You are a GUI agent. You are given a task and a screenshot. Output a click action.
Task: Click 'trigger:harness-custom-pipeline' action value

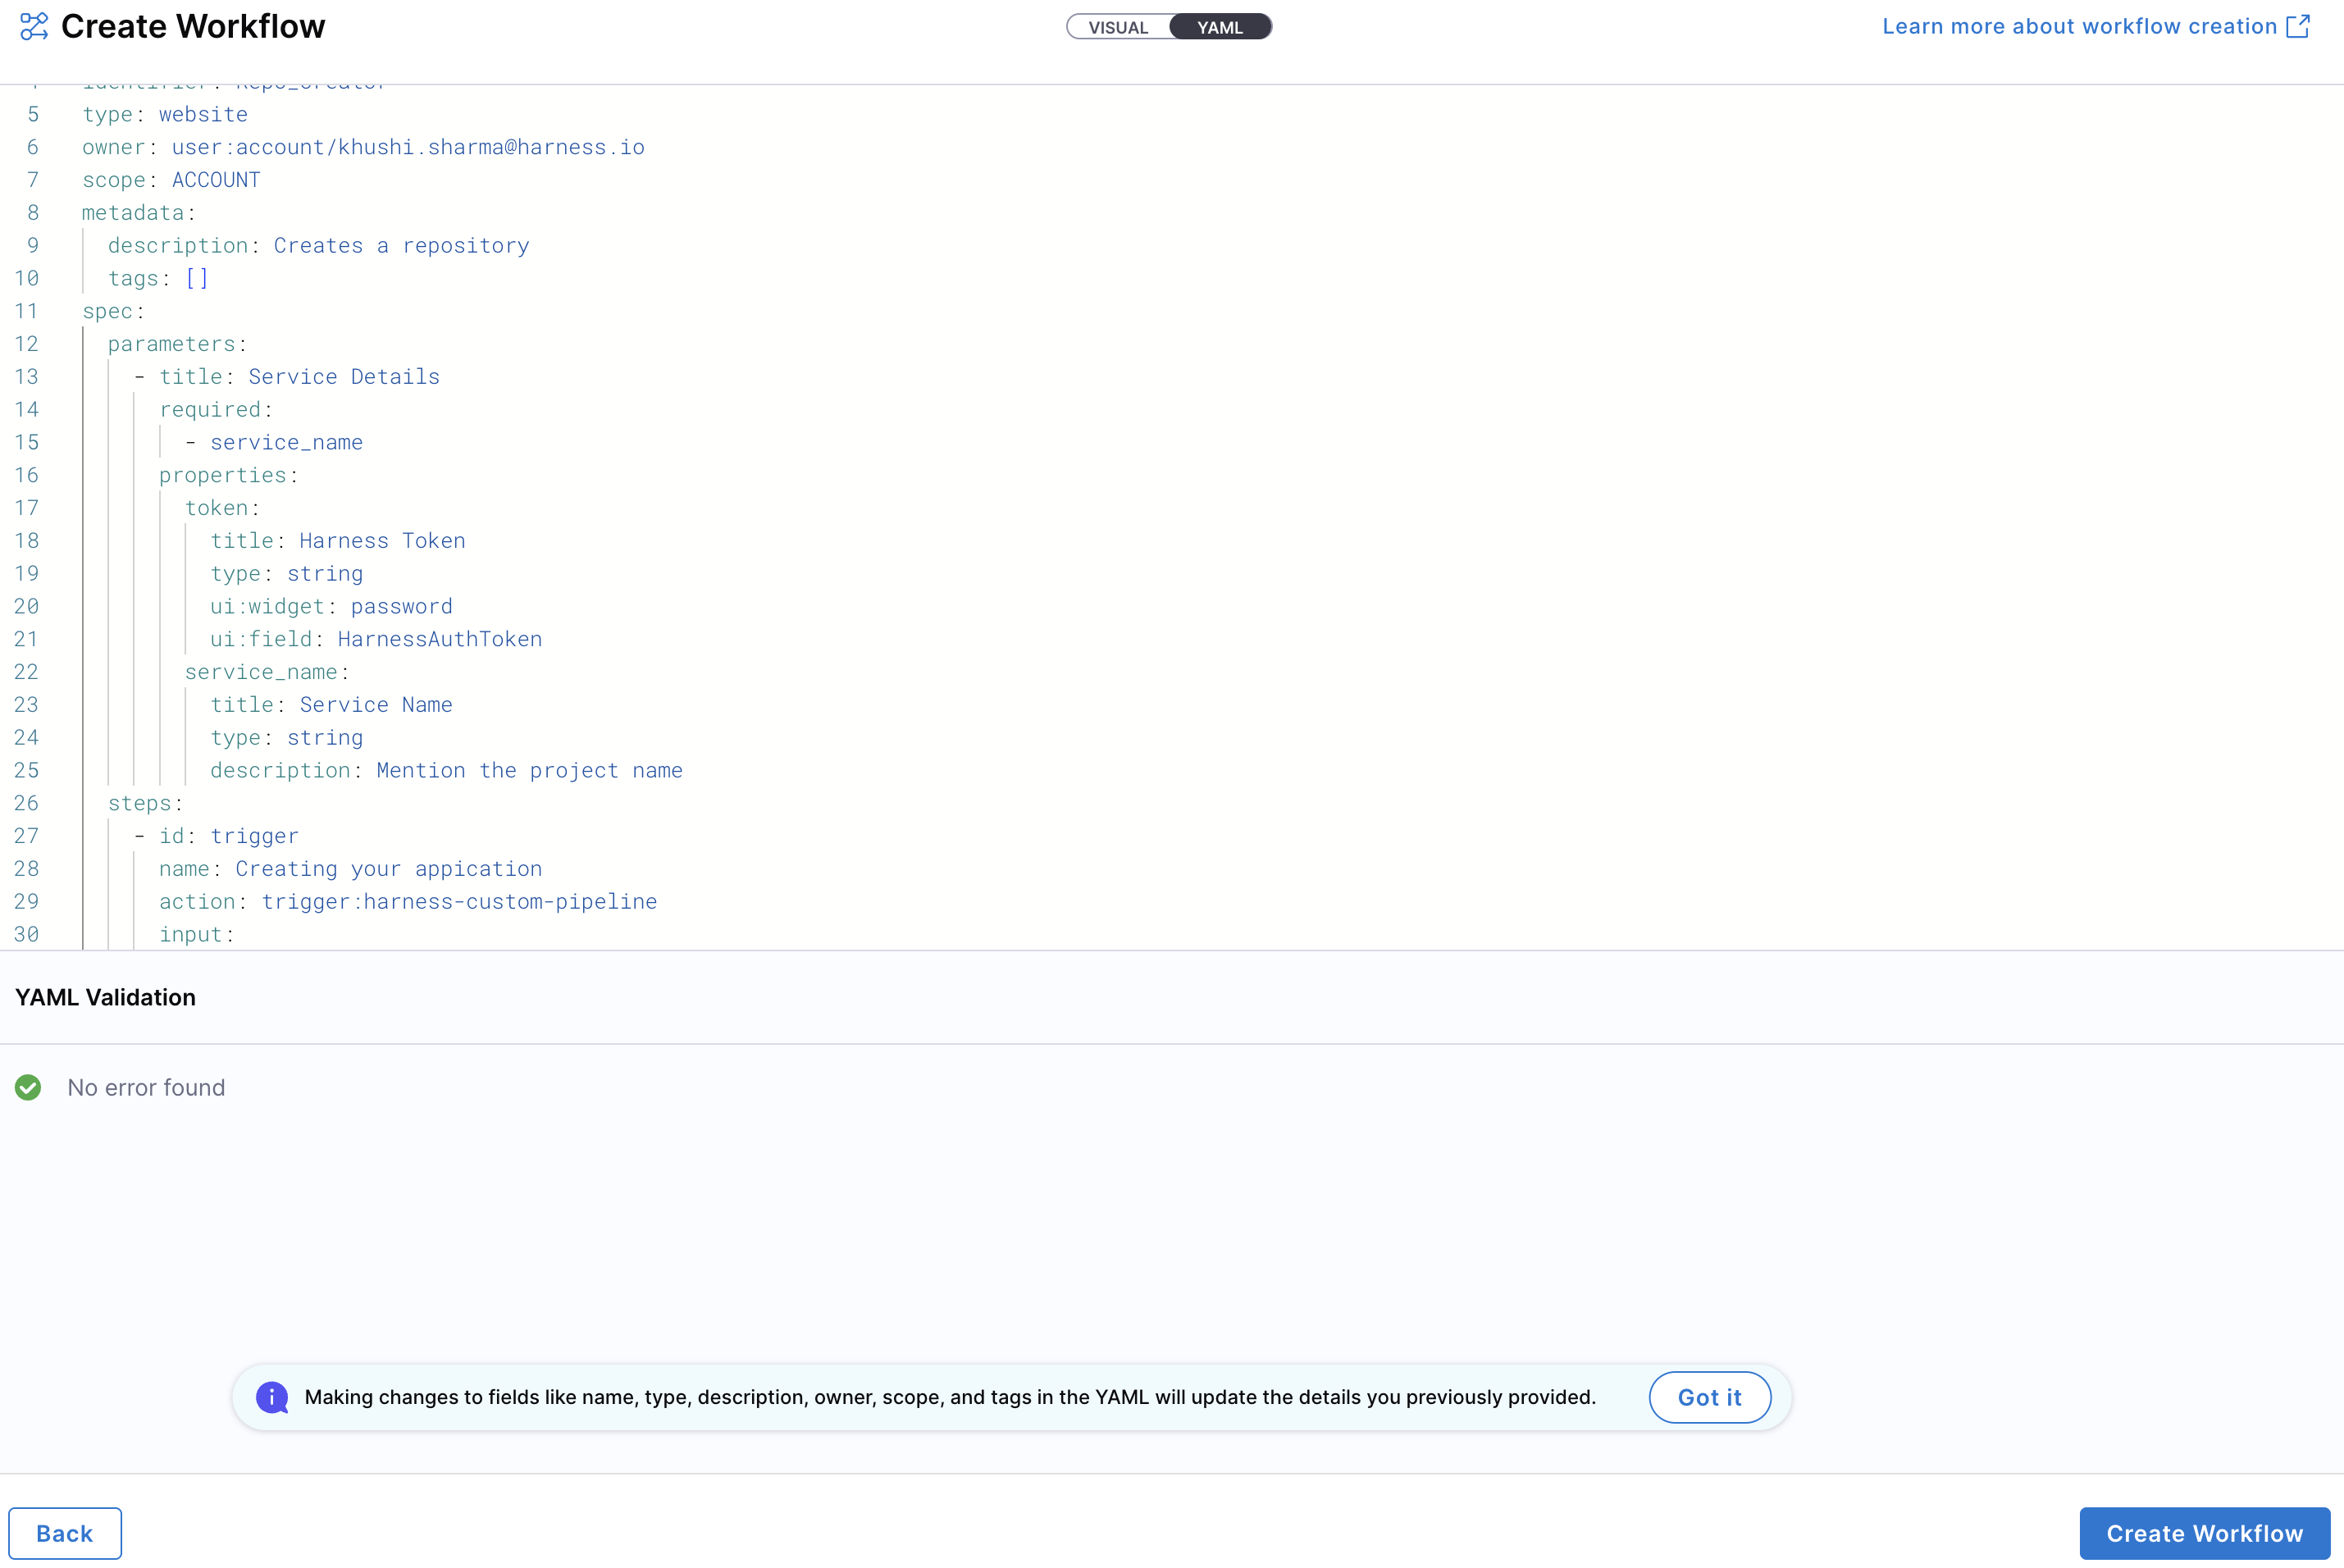pyautogui.click(x=459, y=902)
